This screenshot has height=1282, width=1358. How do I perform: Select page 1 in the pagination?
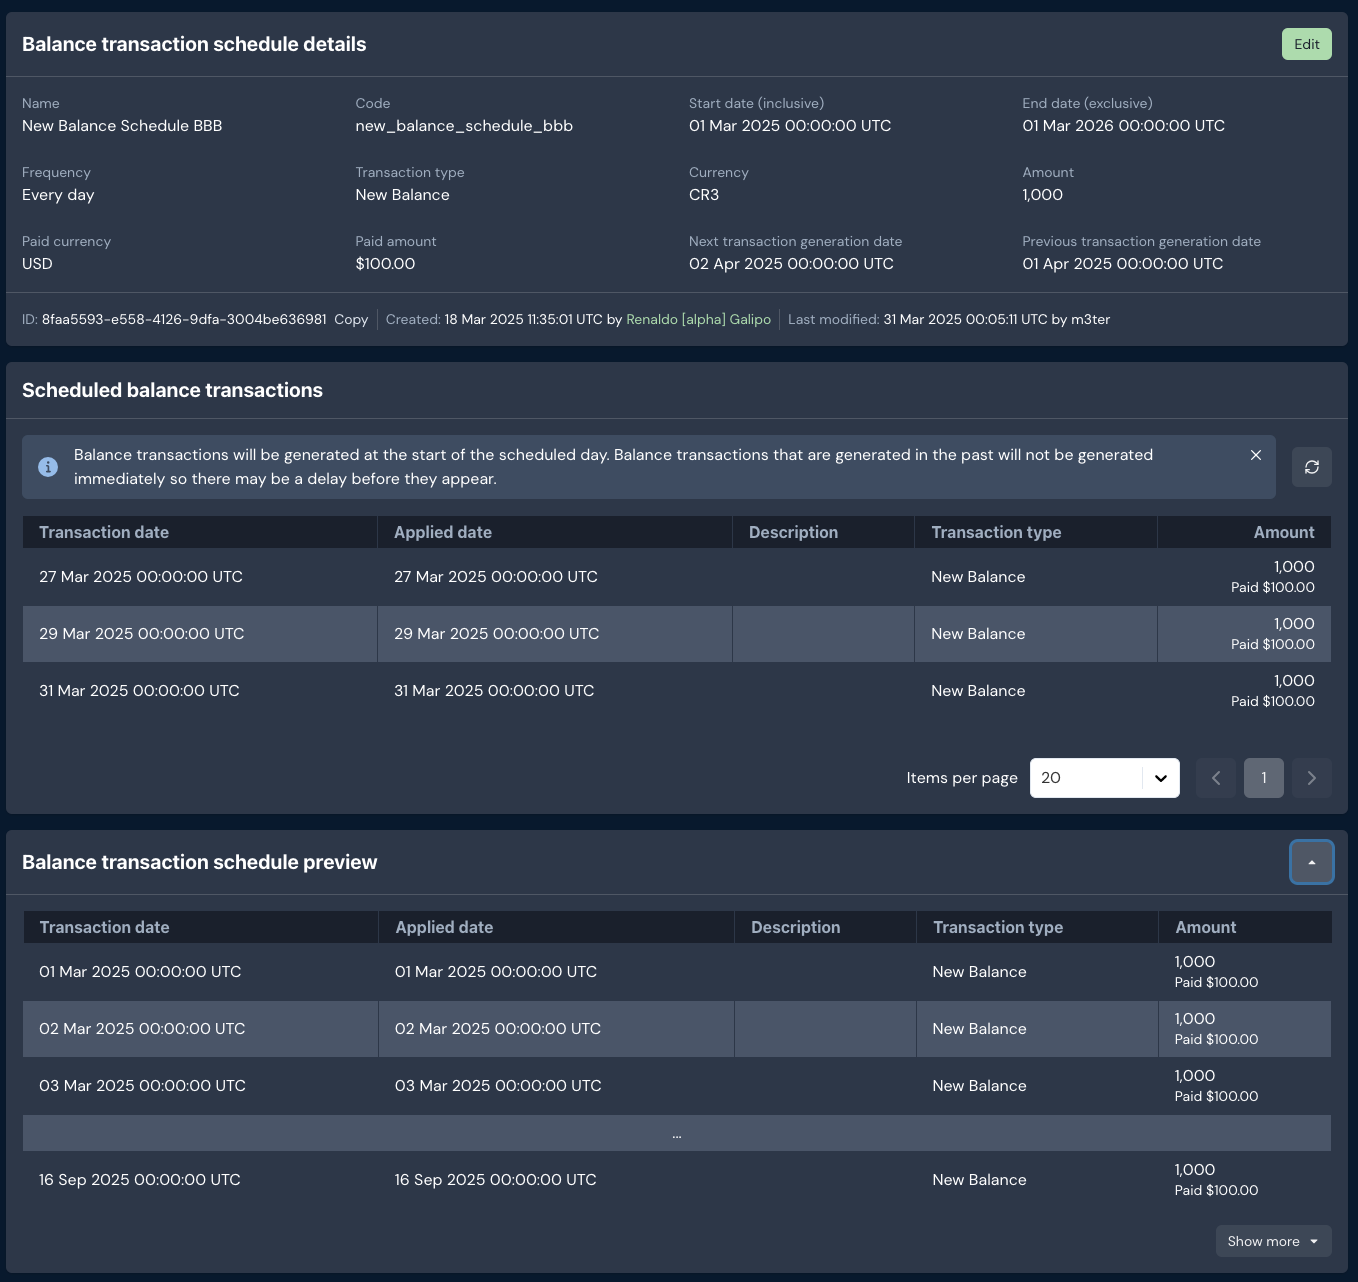tap(1264, 778)
